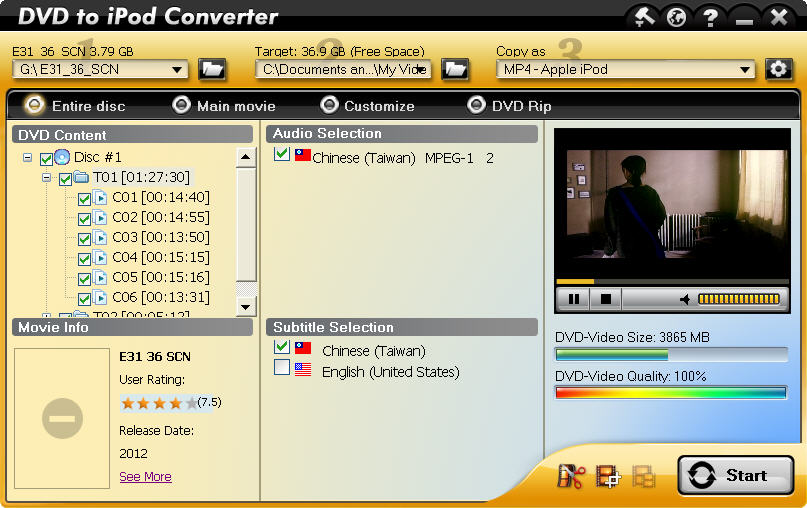This screenshot has width=807, height=508.
Task: Click the crop video film icon
Action: tap(608, 476)
